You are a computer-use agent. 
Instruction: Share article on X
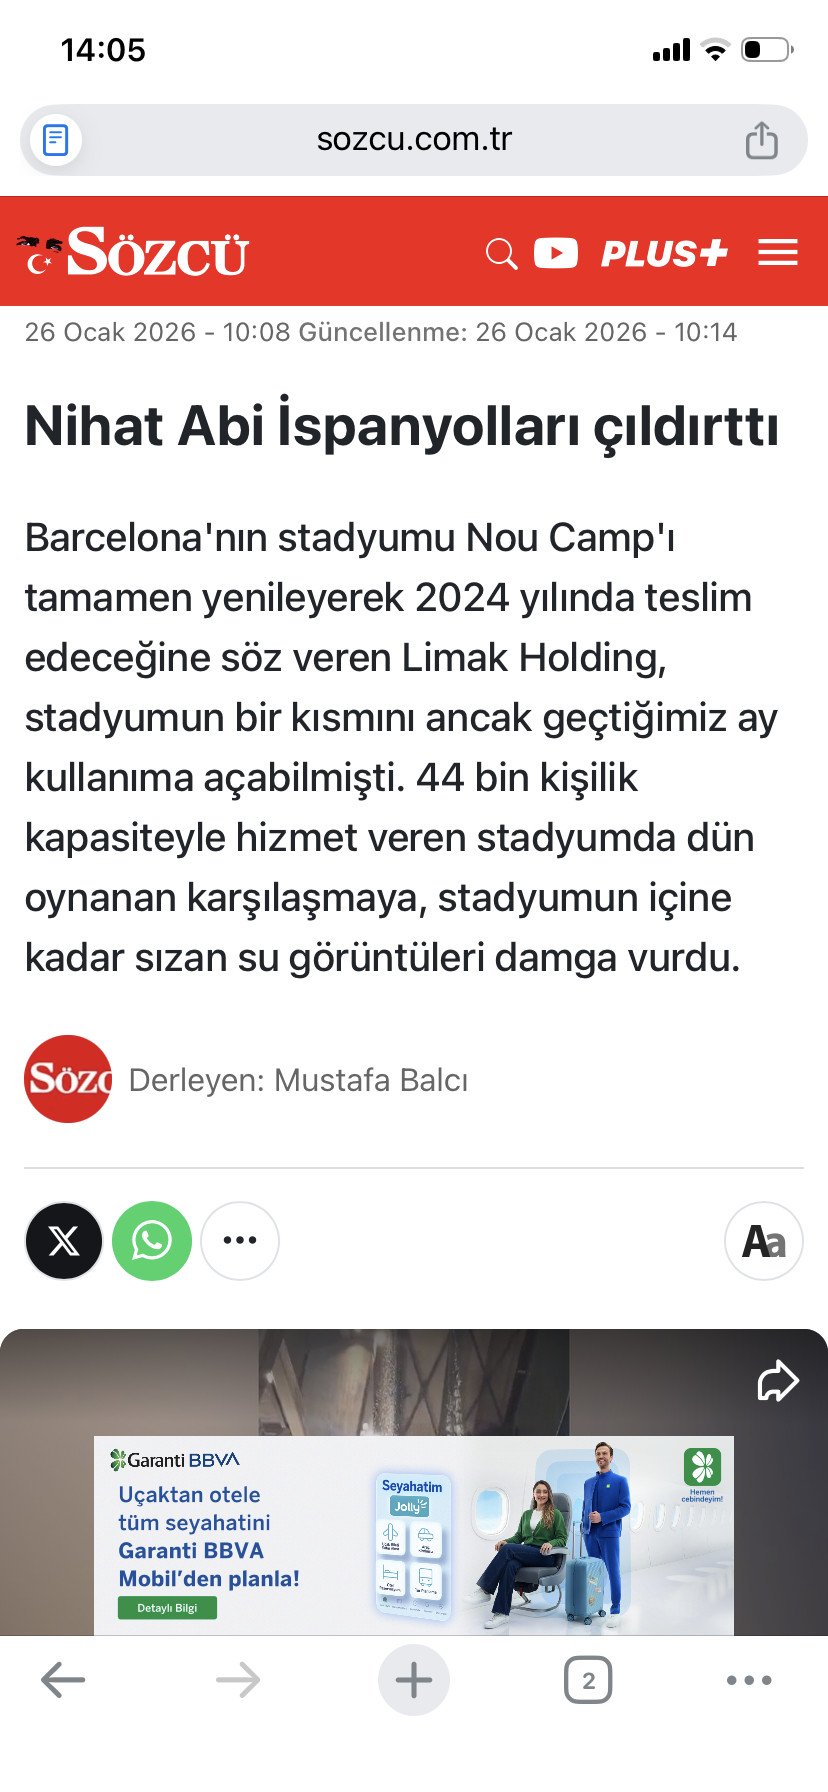tap(64, 1241)
